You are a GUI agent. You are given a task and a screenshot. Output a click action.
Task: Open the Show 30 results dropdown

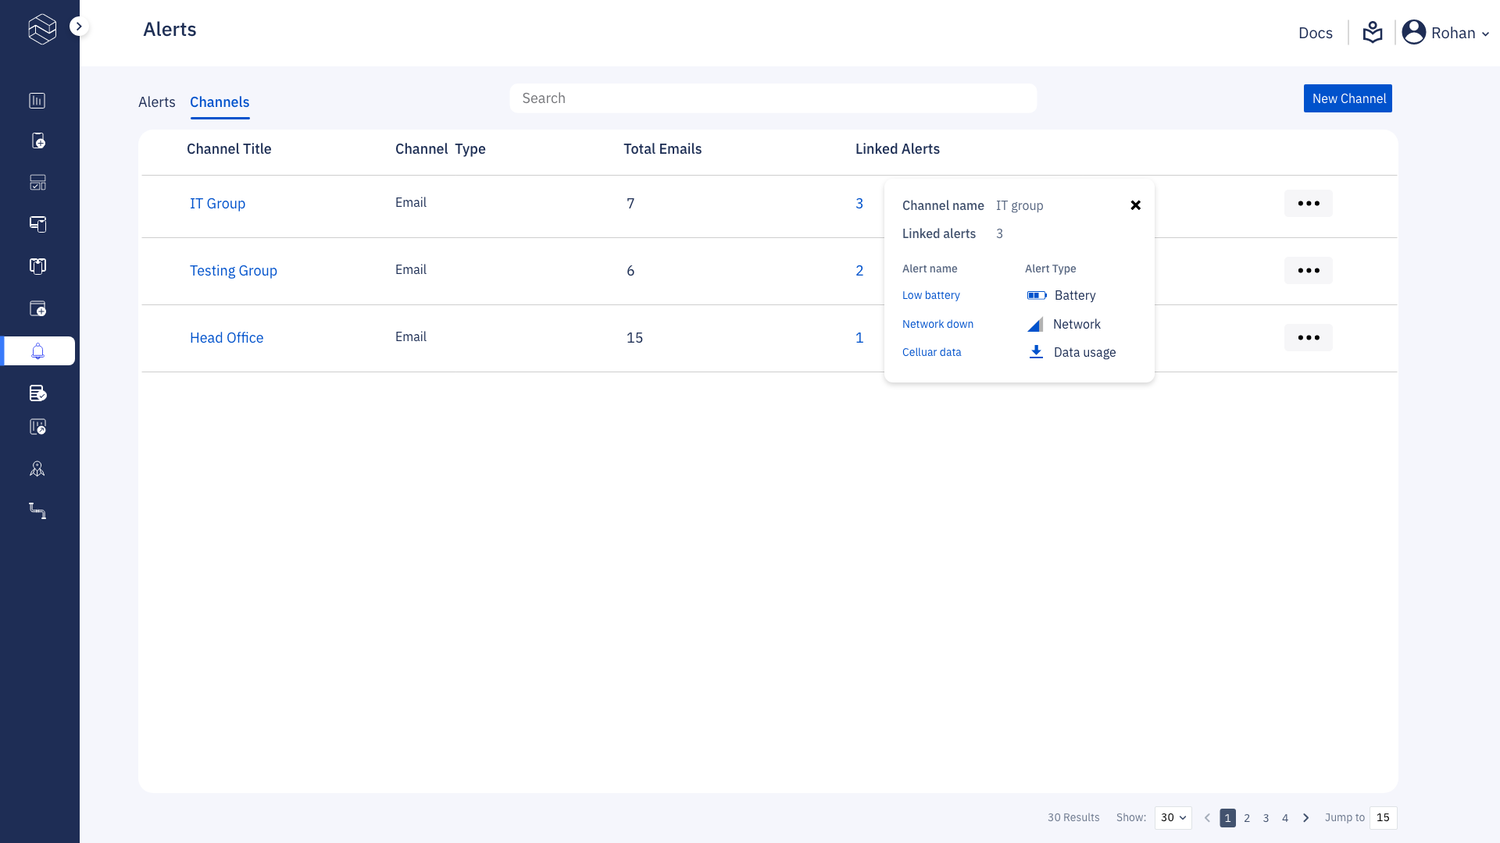[x=1173, y=817]
